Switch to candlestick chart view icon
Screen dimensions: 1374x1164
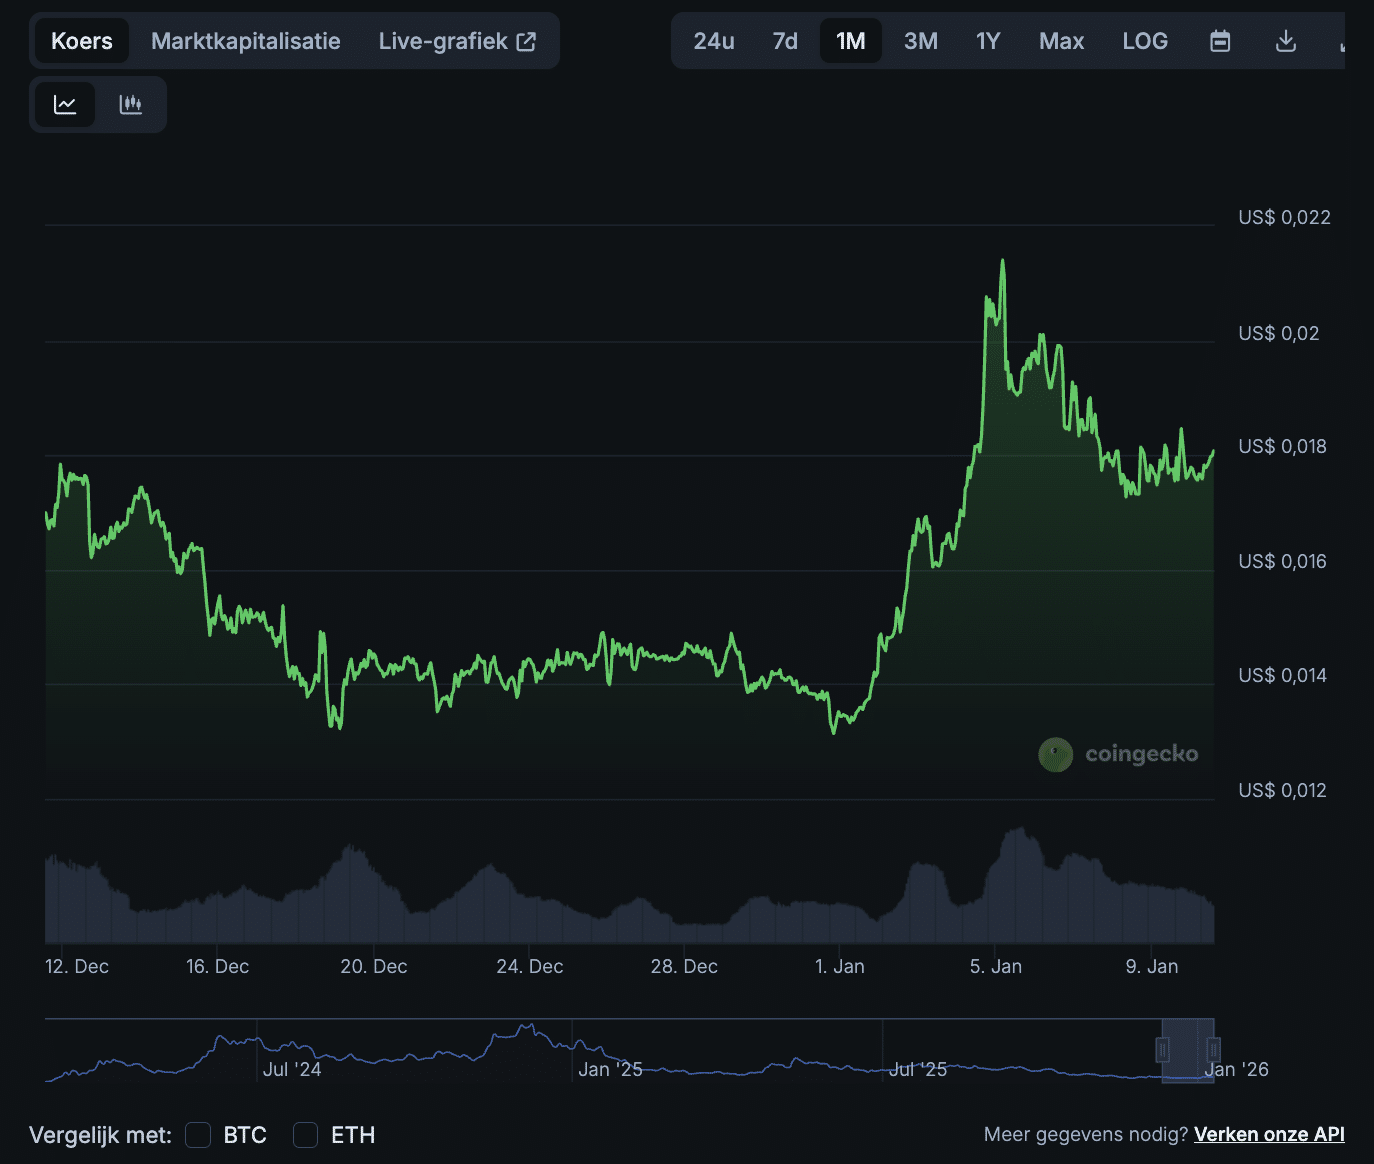131,105
